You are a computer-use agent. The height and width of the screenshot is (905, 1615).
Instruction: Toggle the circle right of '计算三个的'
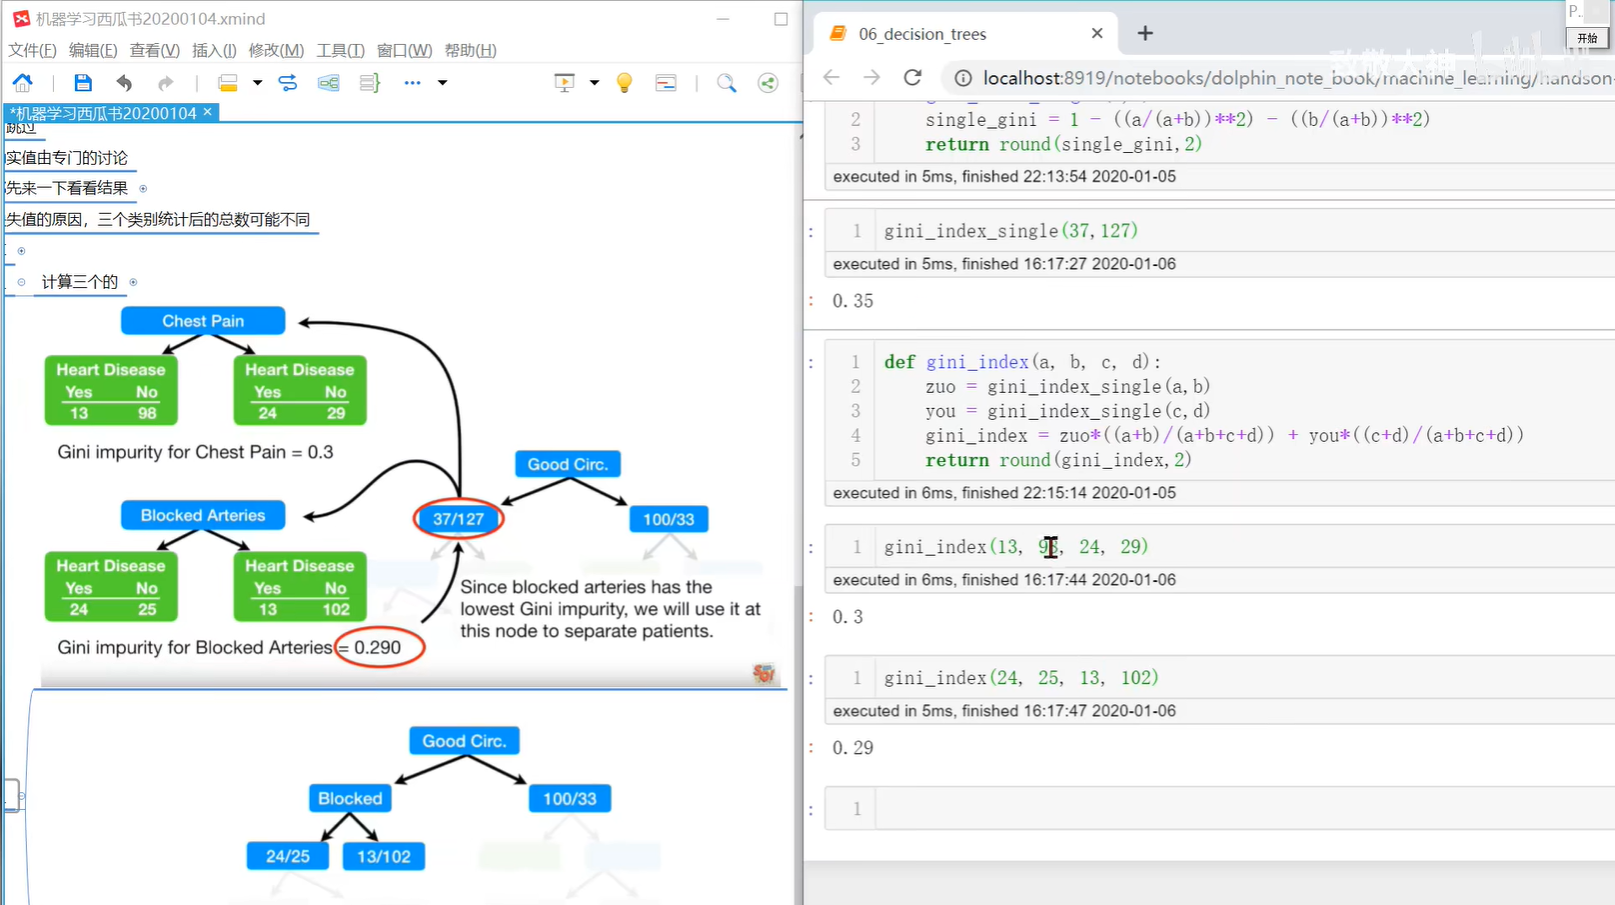tap(133, 282)
